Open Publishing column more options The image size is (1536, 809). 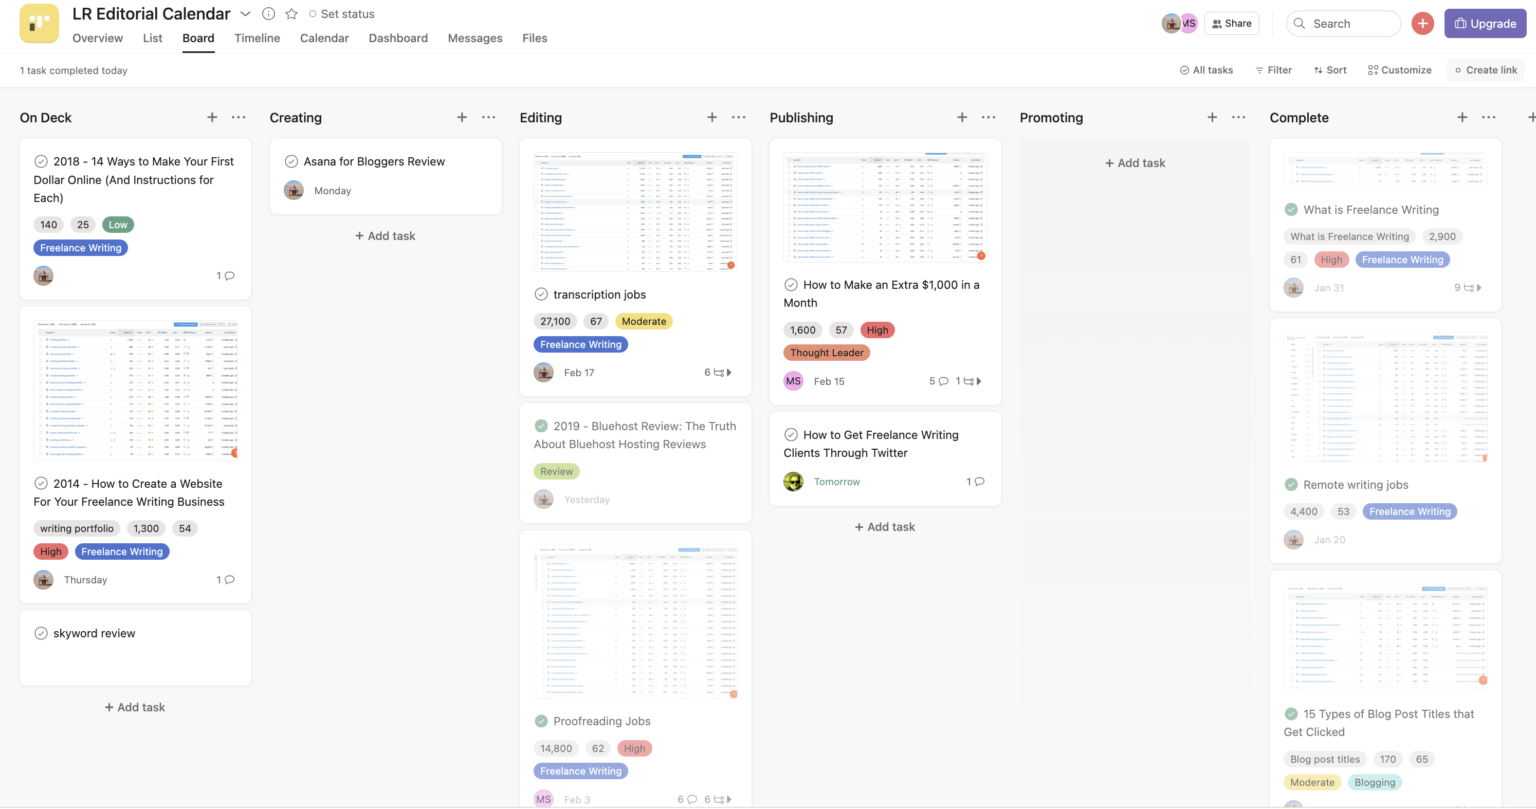(988, 117)
